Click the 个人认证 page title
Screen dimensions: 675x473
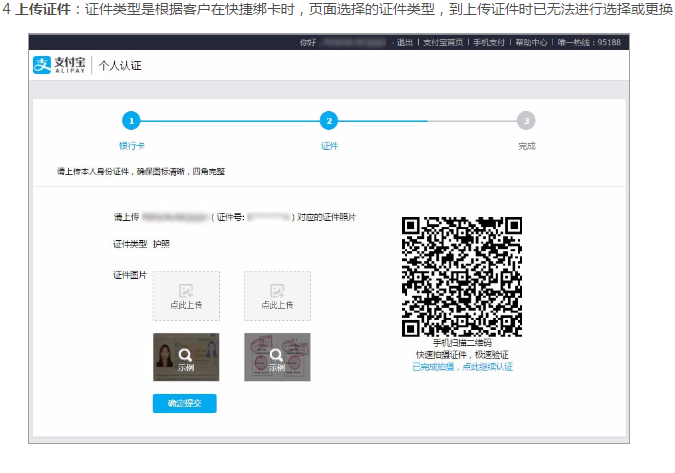click(x=119, y=66)
